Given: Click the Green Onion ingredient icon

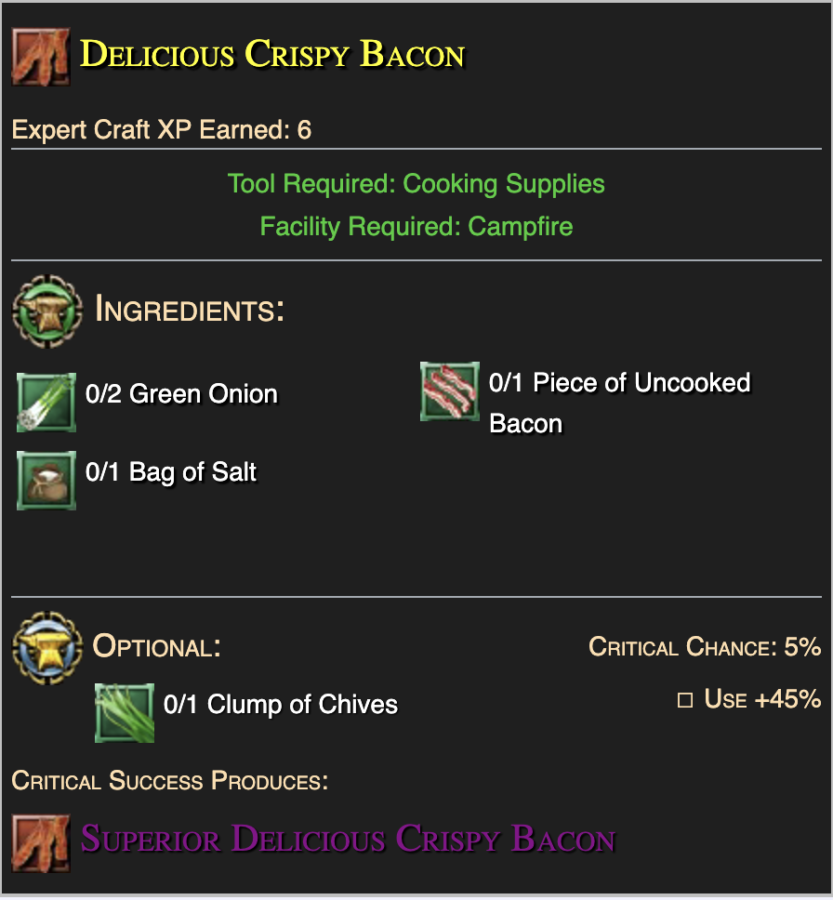Looking at the screenshot, I should click(x=47, y=402).
